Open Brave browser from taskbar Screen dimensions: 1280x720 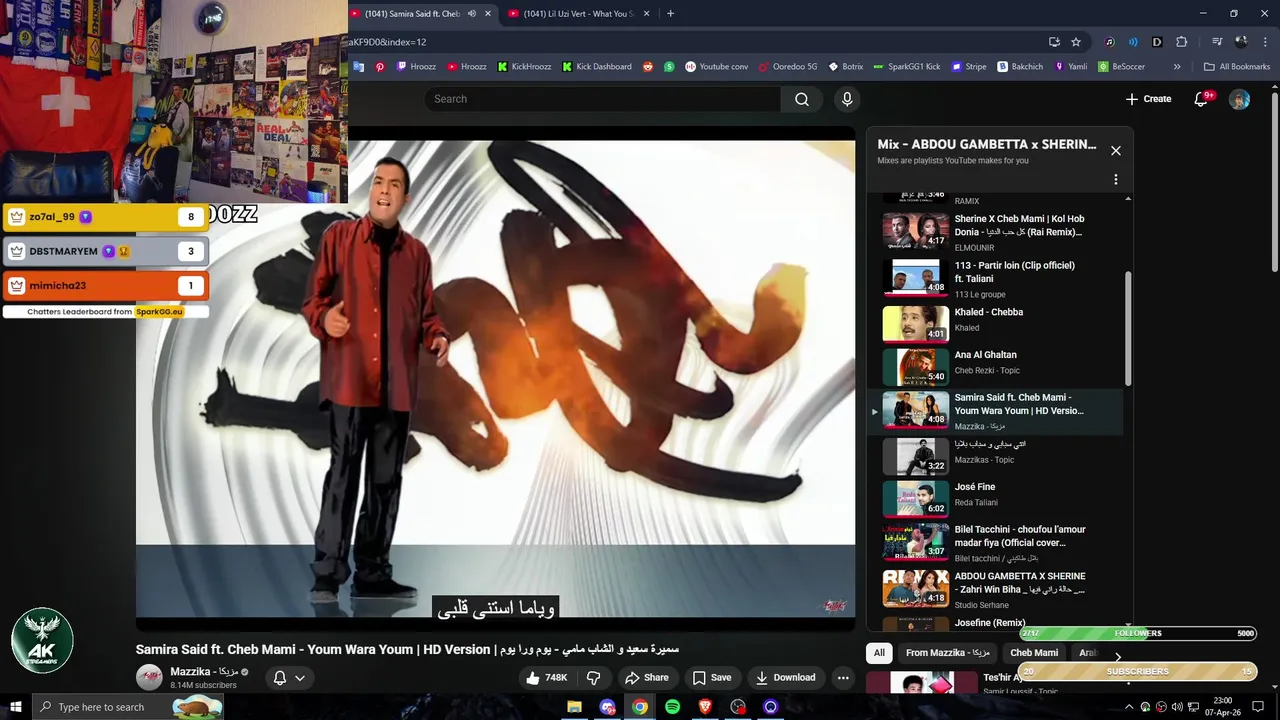click(705, 707)
